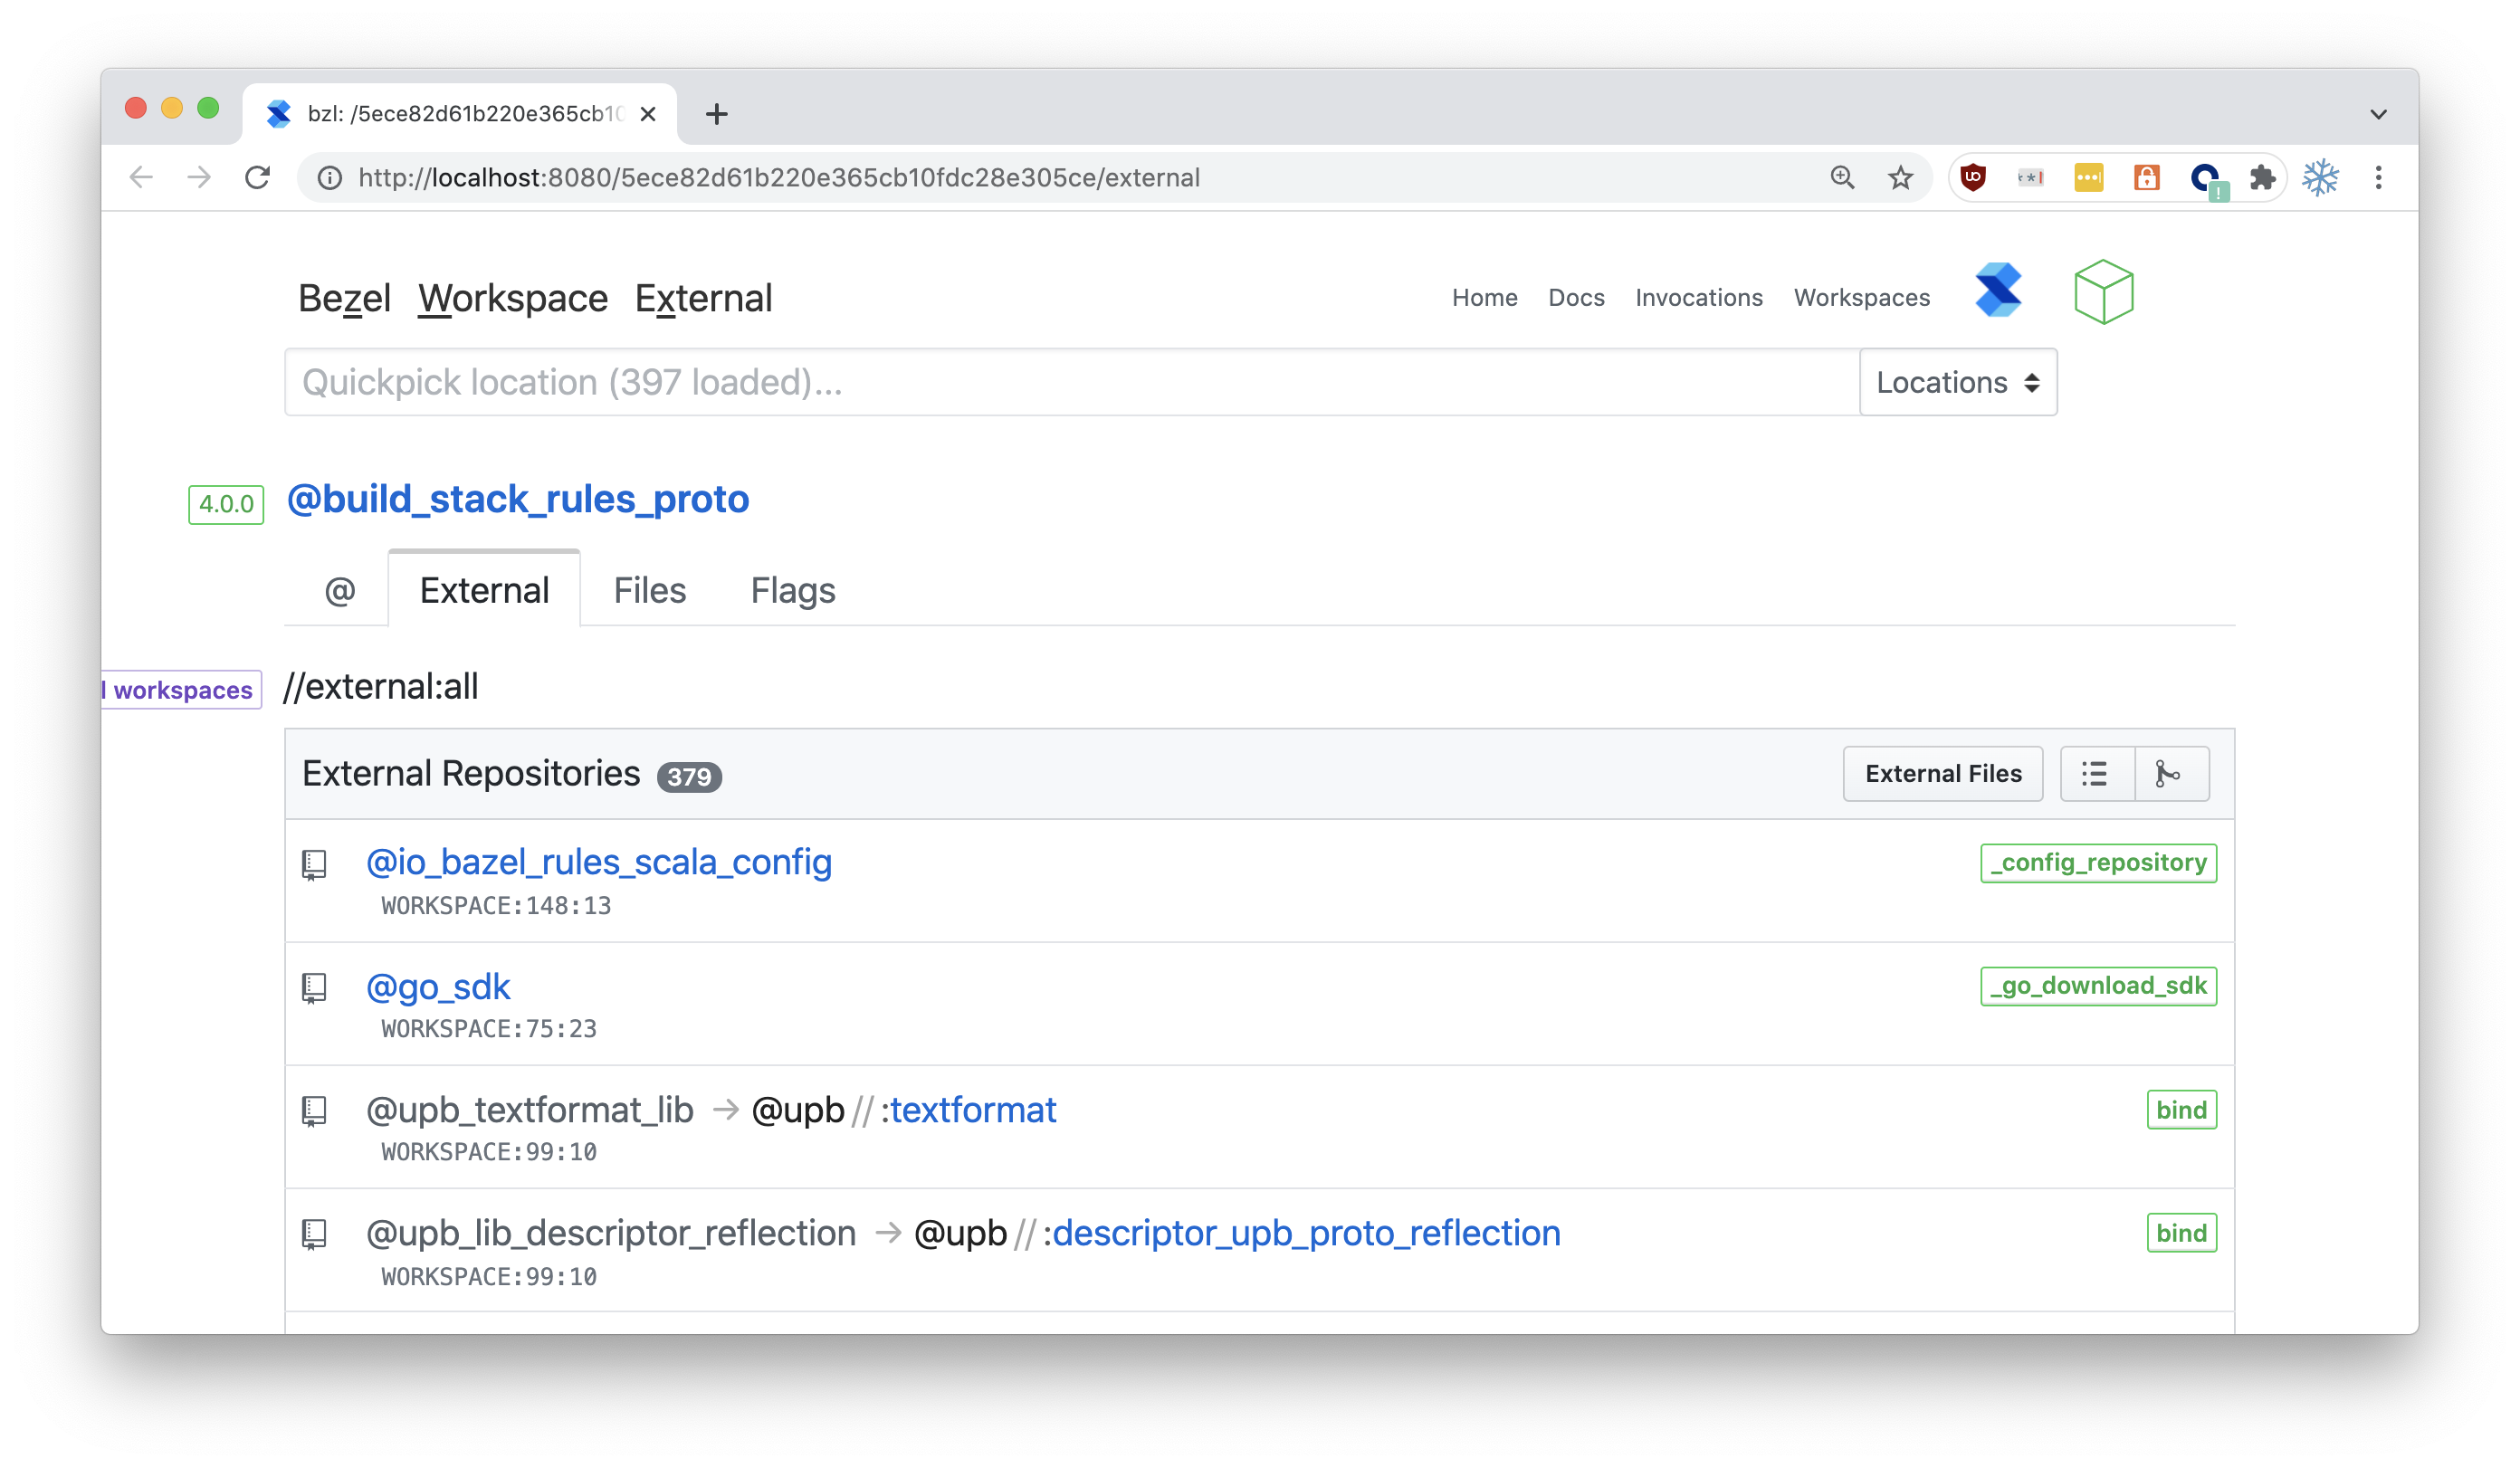This screenshot has height=1468, width=2520.
Task: Expand the tab search chevron
Action: point(2378,114)
